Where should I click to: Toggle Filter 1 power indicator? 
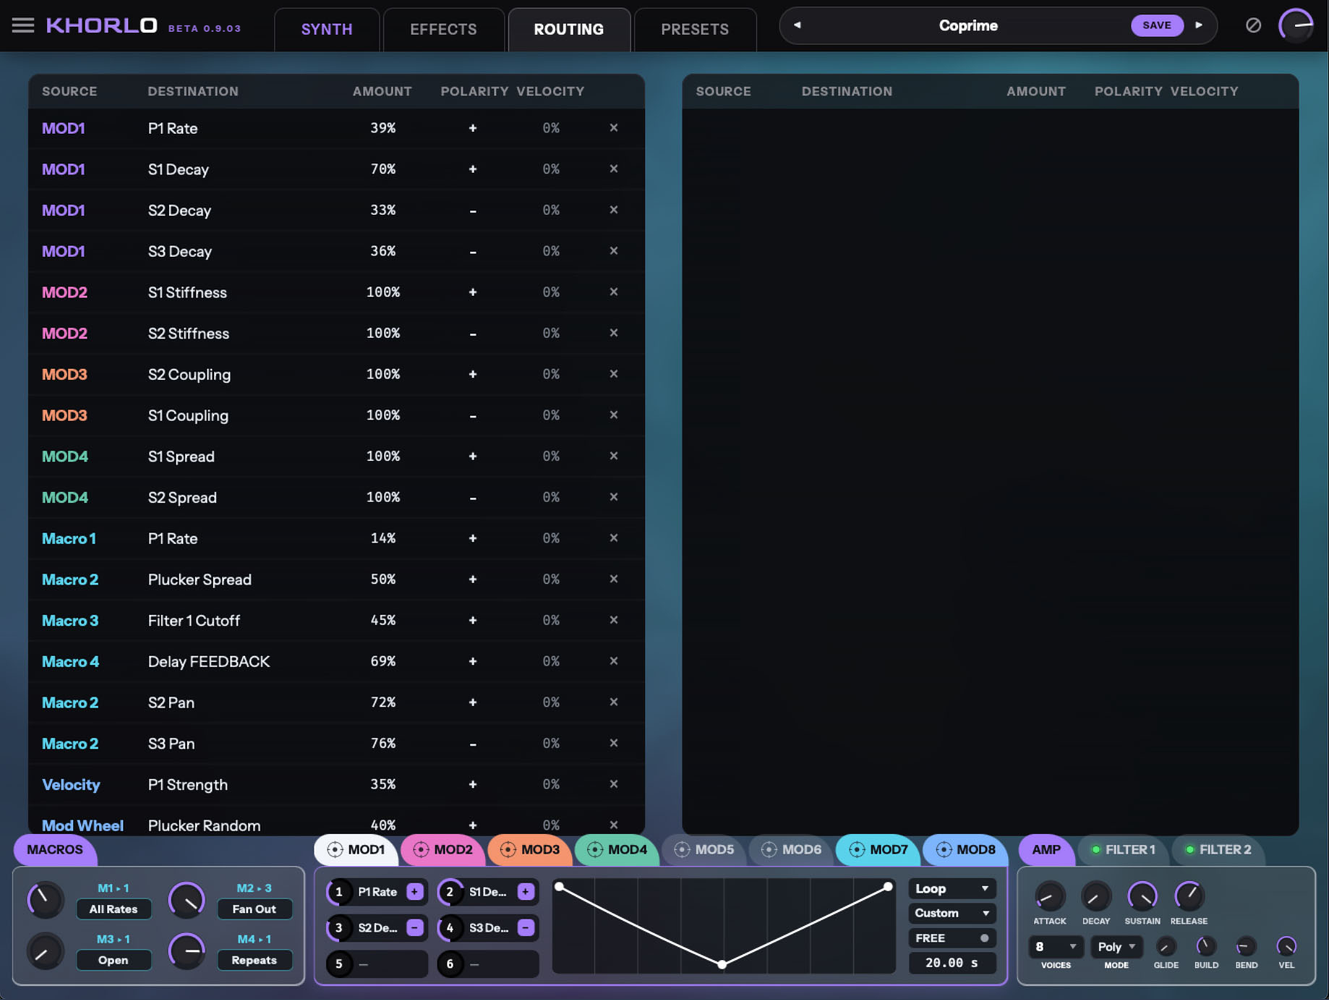coord(1096,850)
